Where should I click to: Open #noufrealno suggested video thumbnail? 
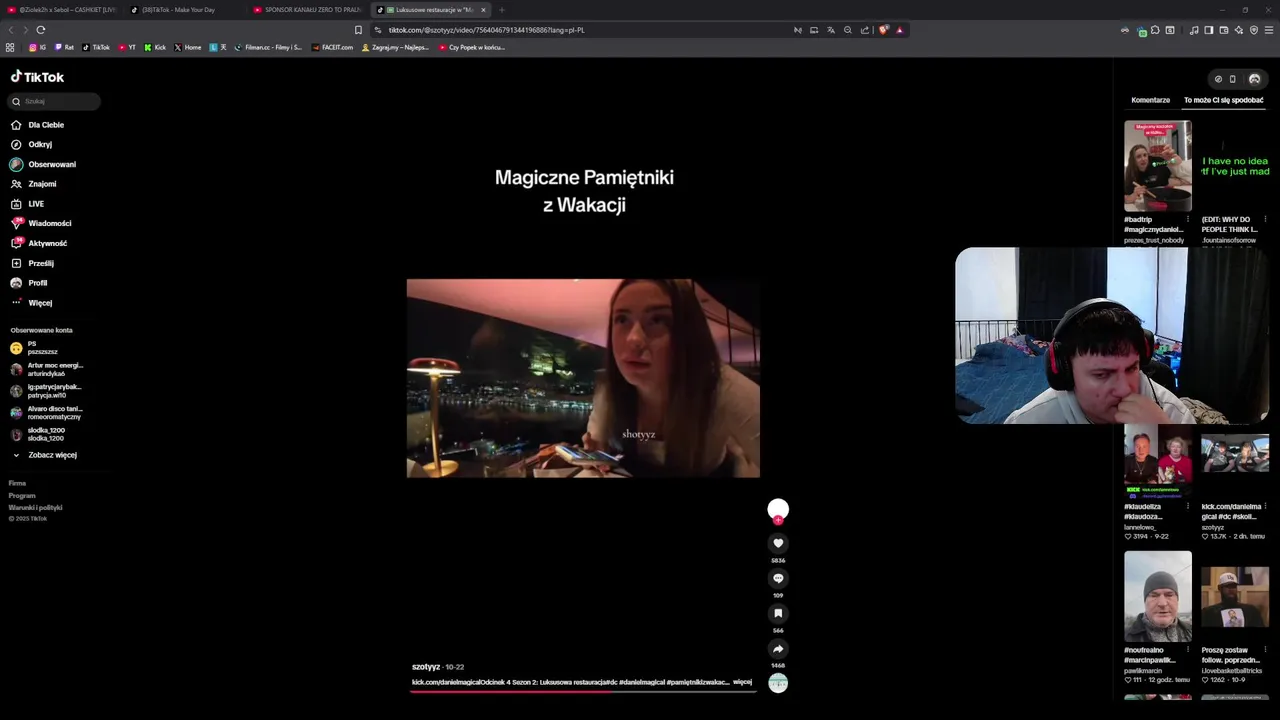coord(1158,596)
